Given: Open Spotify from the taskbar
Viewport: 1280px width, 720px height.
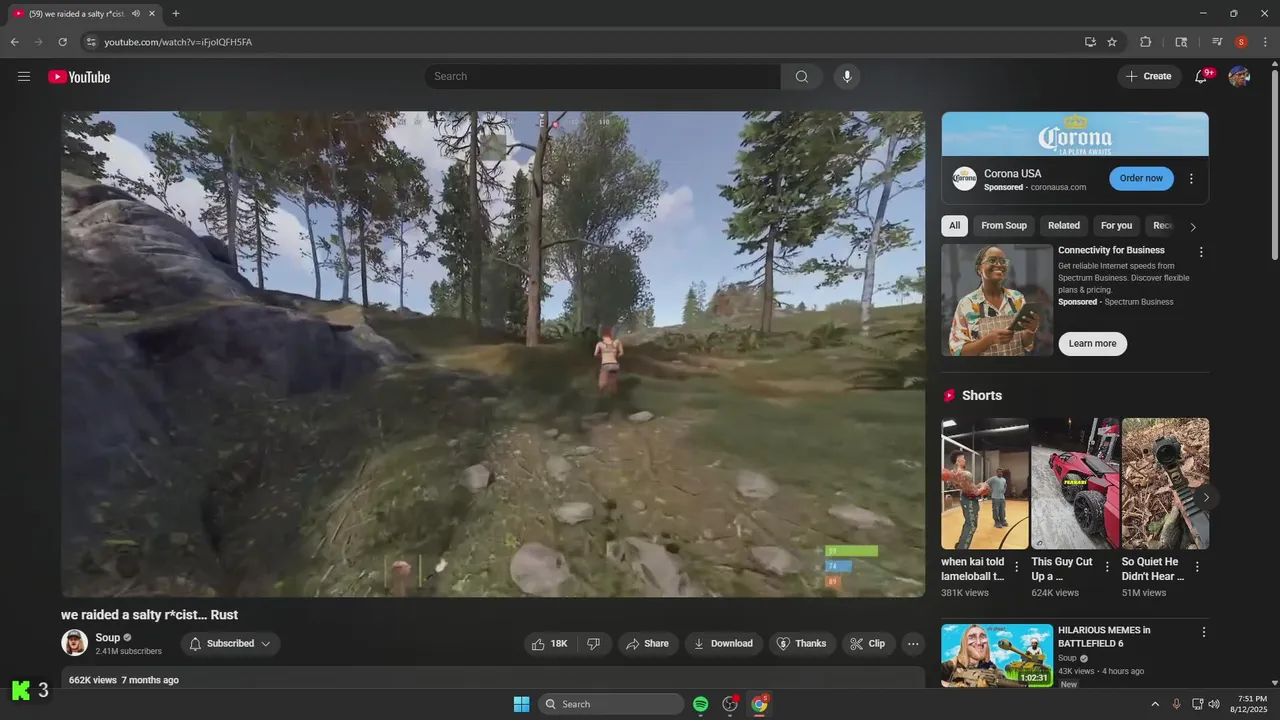Looking at the screenshot, I should tap(700, 704).
